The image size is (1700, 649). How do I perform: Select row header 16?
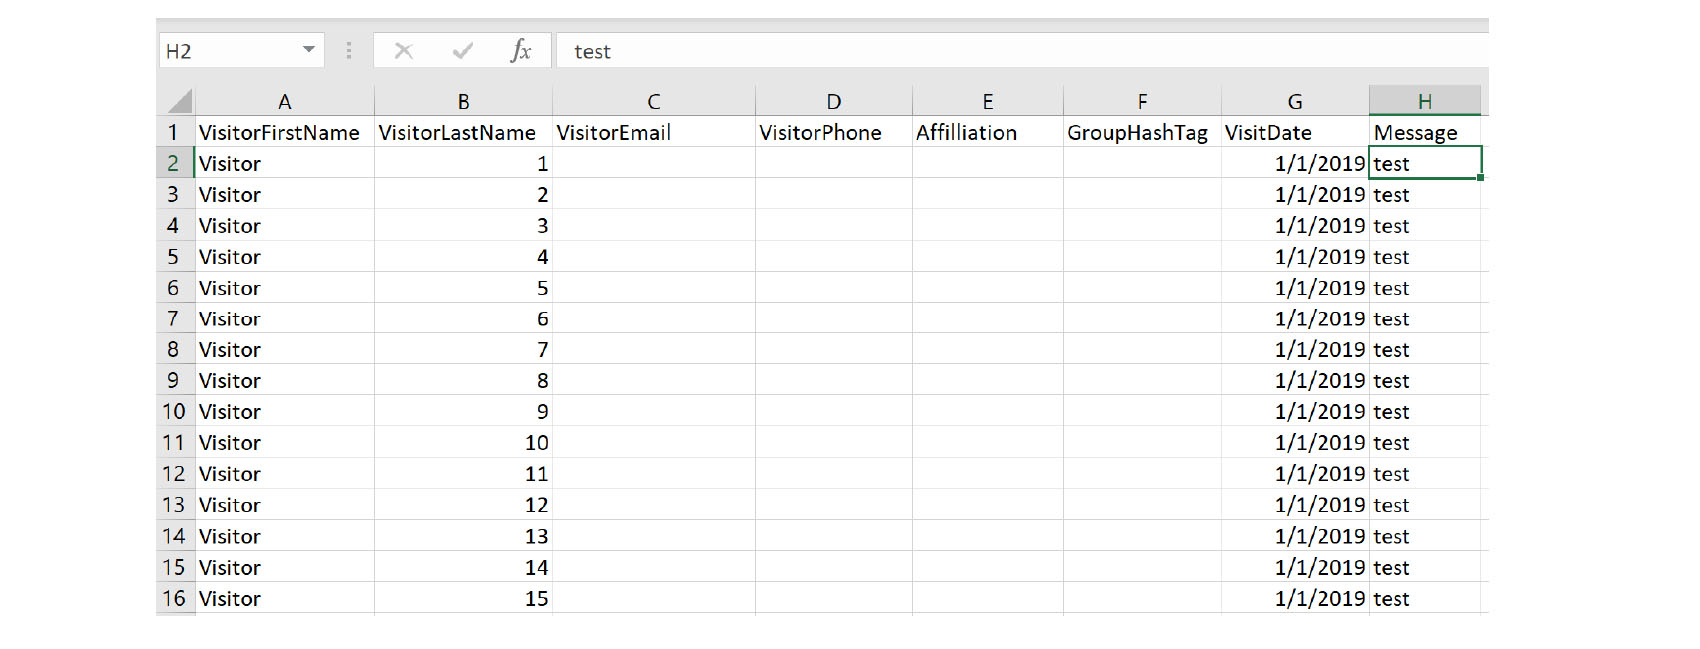click(175, 598)
